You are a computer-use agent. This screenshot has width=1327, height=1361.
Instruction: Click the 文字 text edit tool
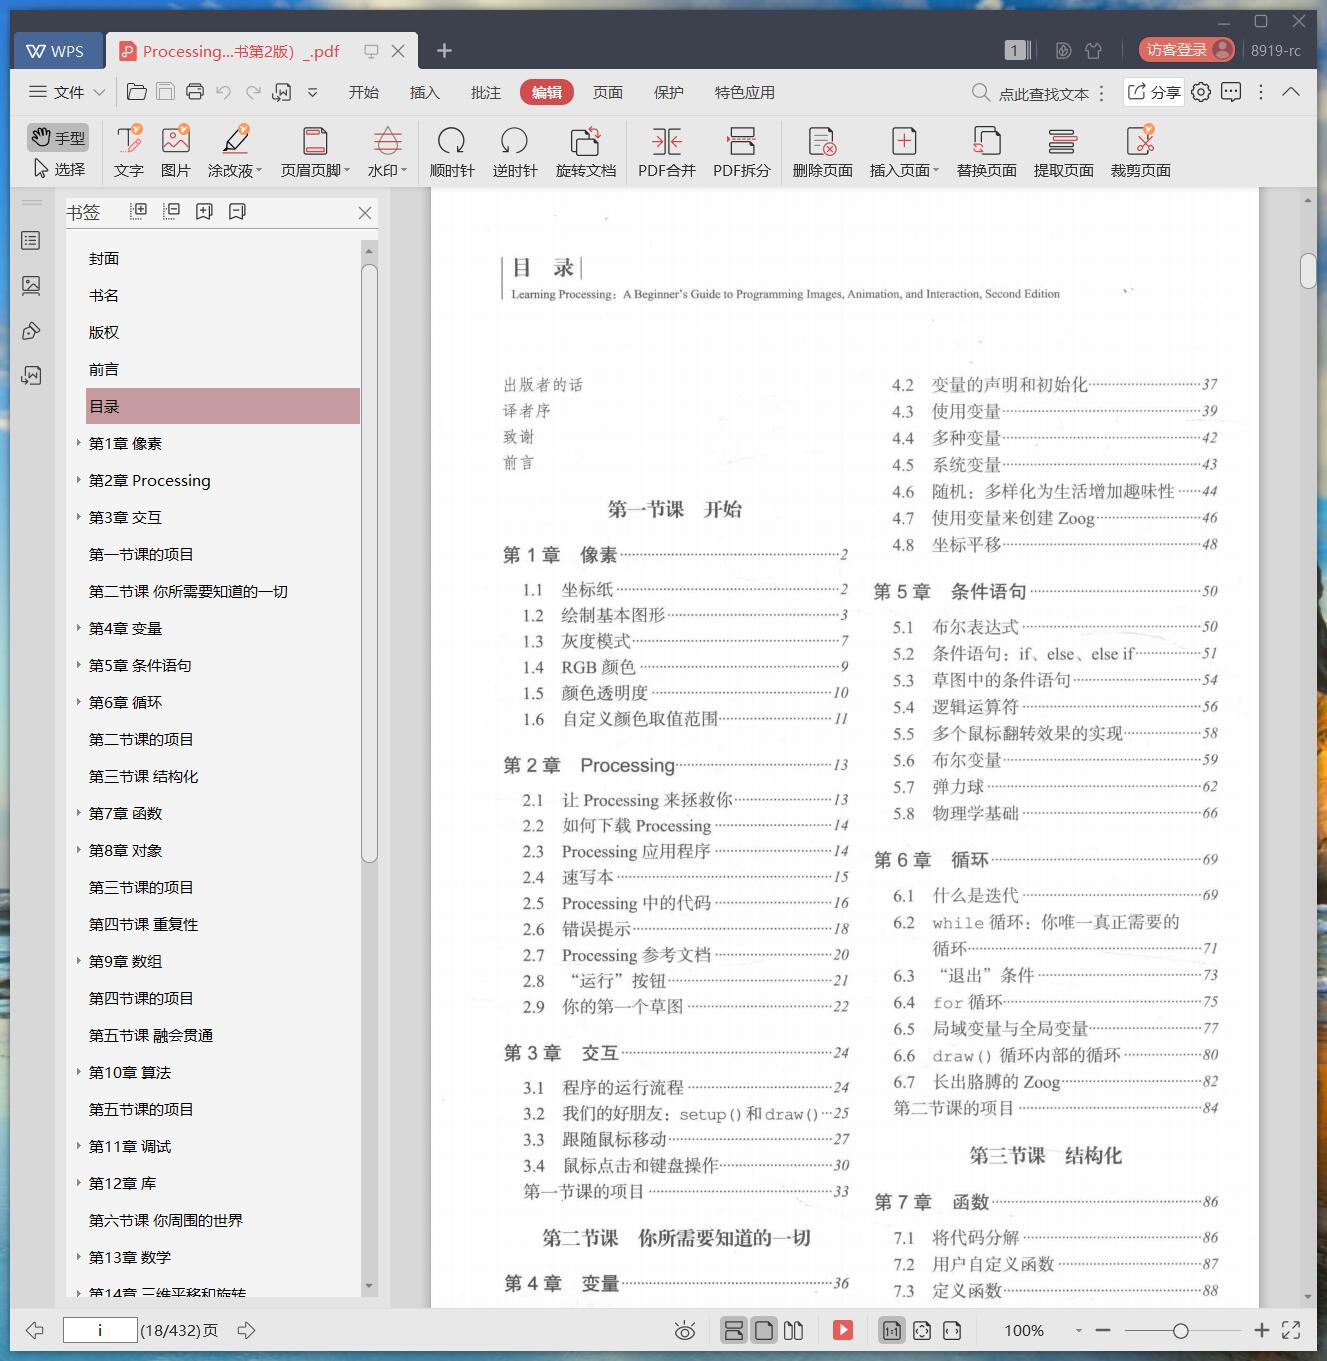pos(129,151)
